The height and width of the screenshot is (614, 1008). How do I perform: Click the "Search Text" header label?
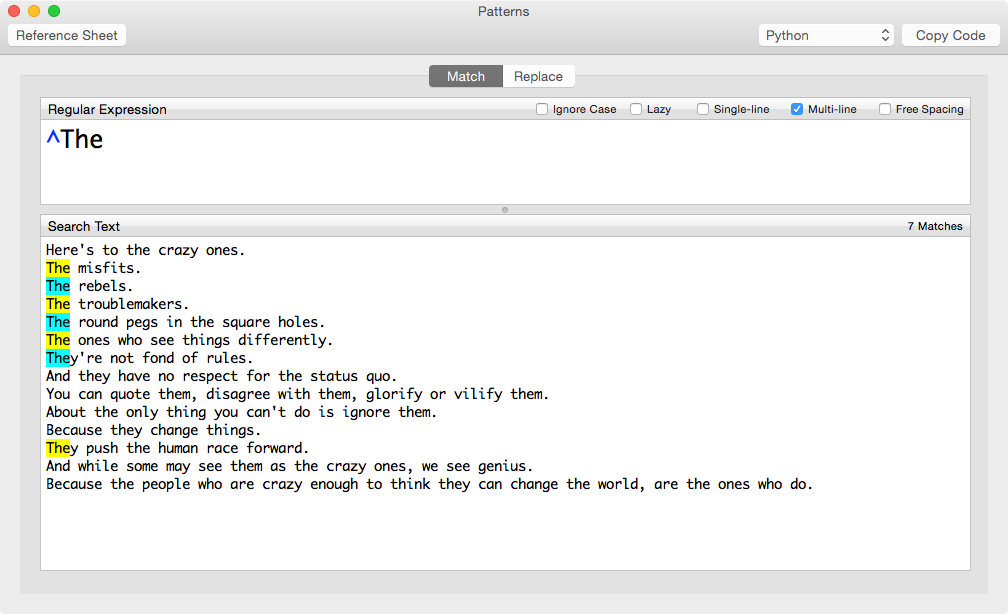click(84, 226)
